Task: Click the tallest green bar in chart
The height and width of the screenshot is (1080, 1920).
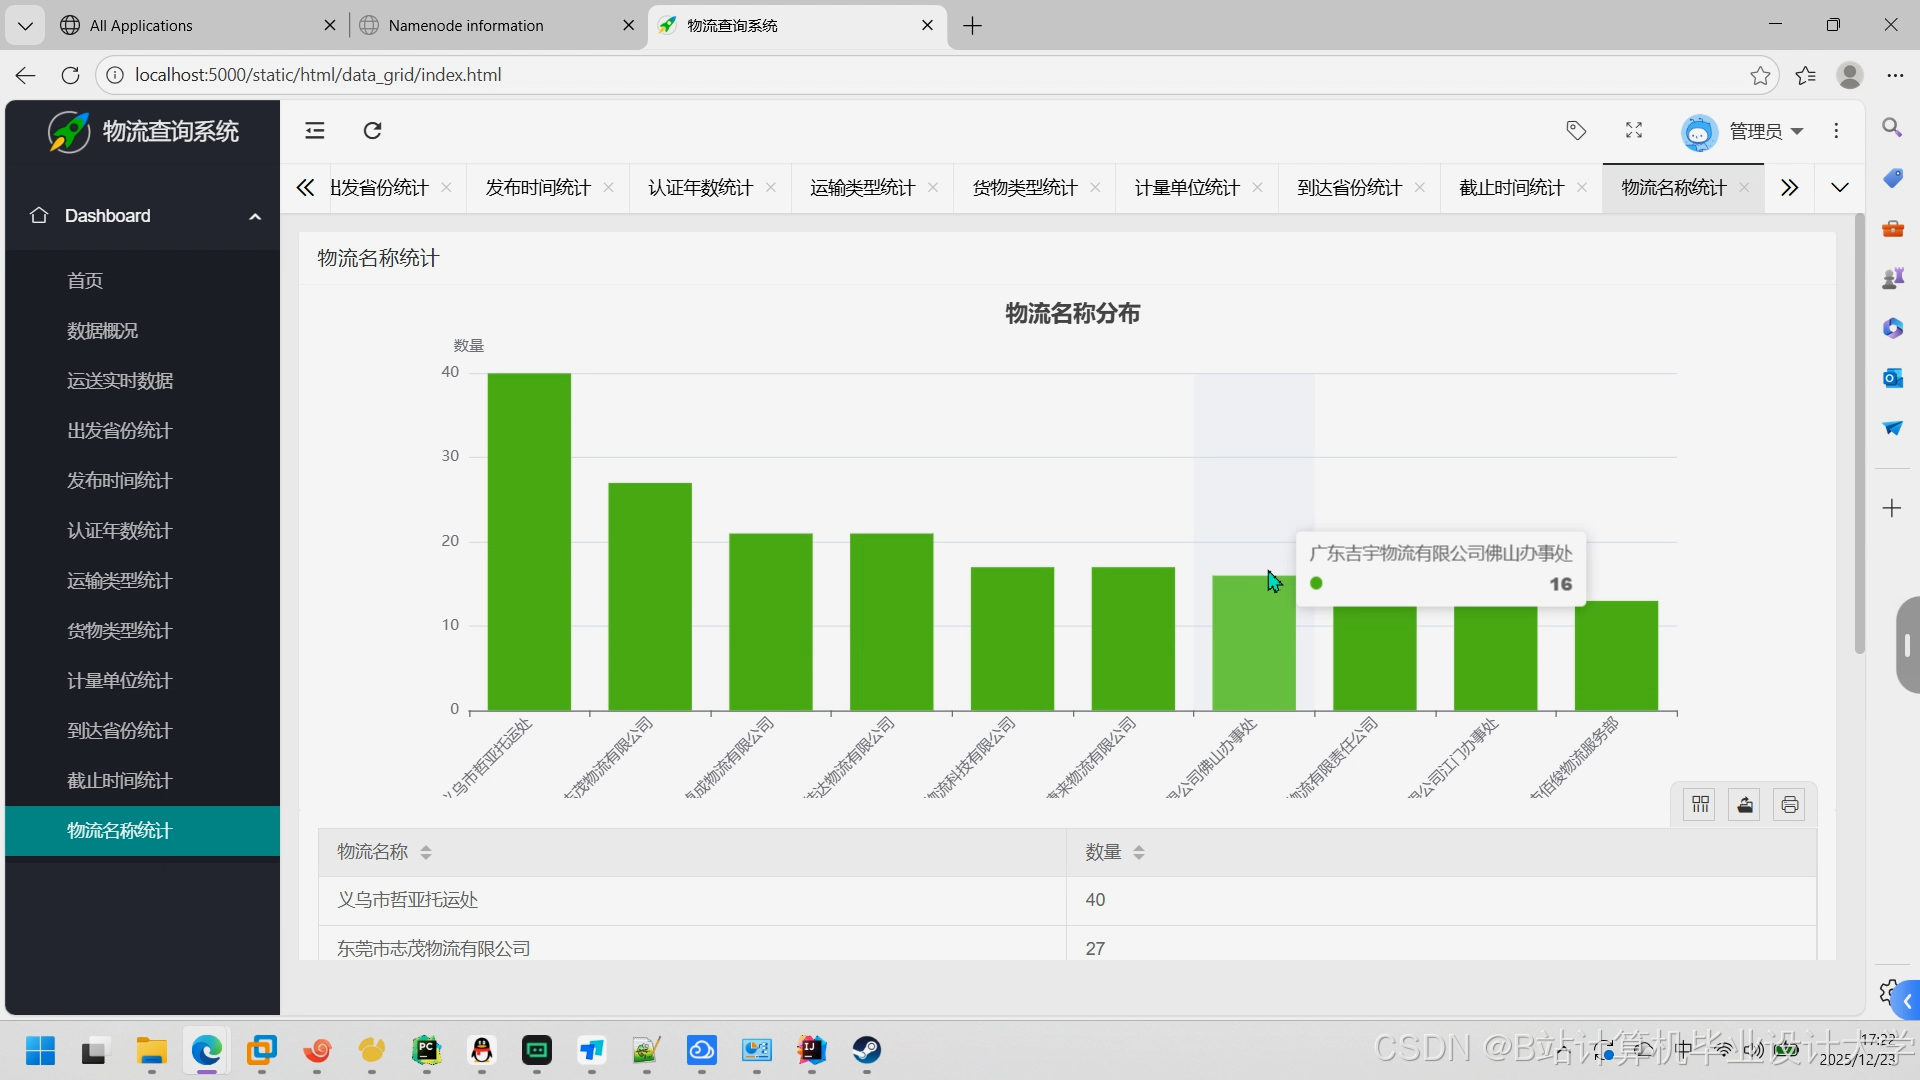Action: [529, 540]
